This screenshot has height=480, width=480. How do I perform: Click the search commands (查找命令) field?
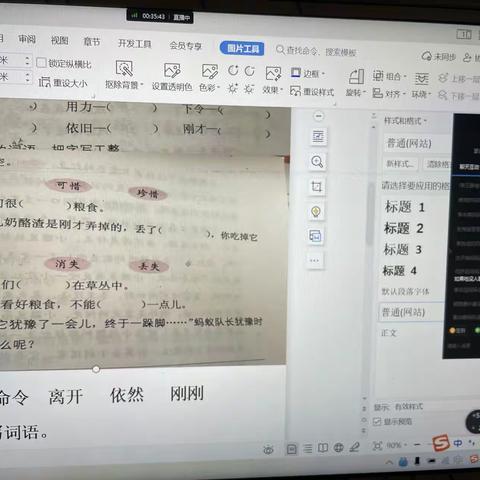click(316, 51)
